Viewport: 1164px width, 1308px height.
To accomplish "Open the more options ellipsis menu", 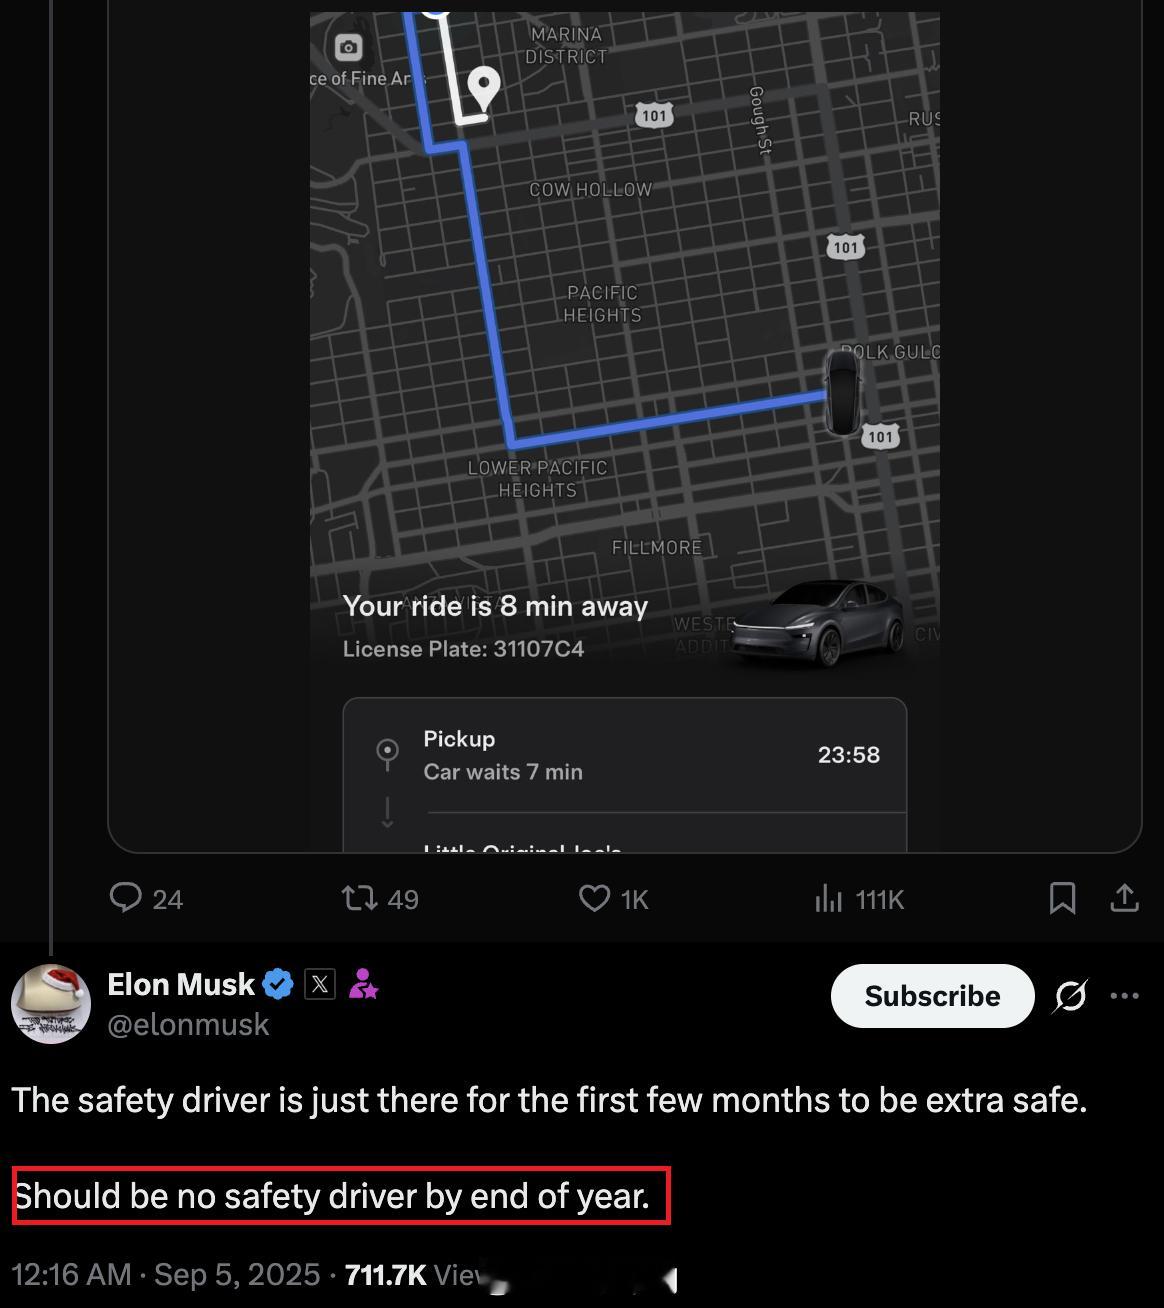I will pyautogui.click(x=1125, y=996).
